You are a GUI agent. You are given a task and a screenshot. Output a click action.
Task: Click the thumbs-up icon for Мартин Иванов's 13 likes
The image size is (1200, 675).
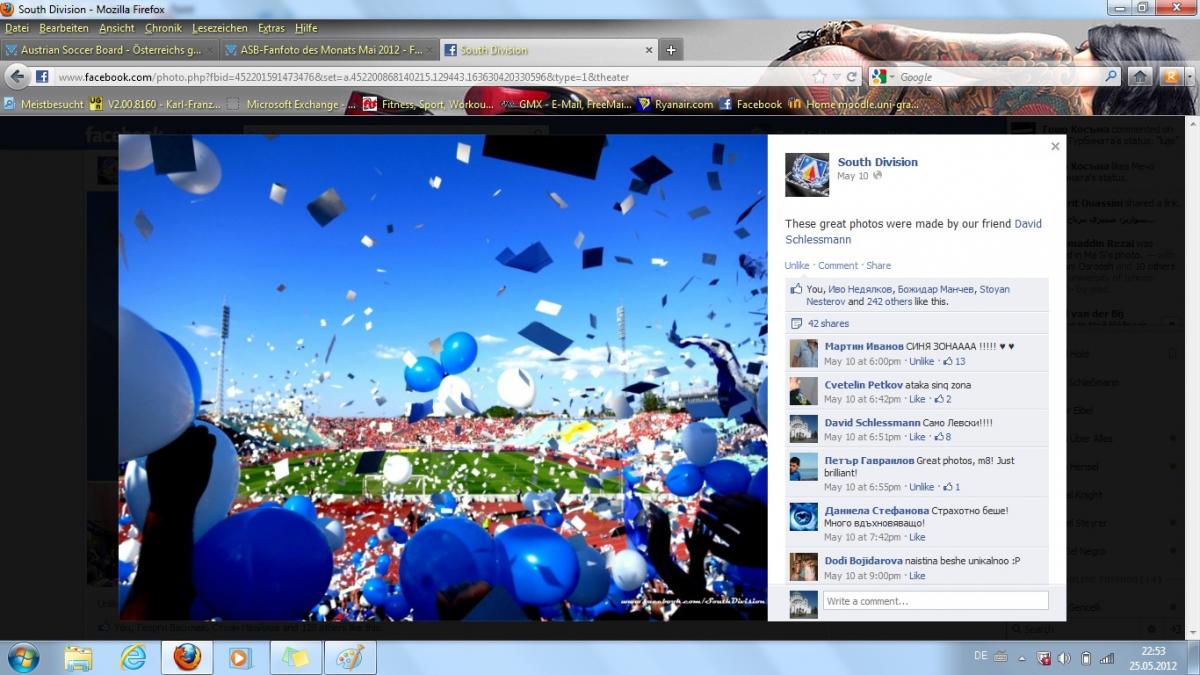click(947, 361)
